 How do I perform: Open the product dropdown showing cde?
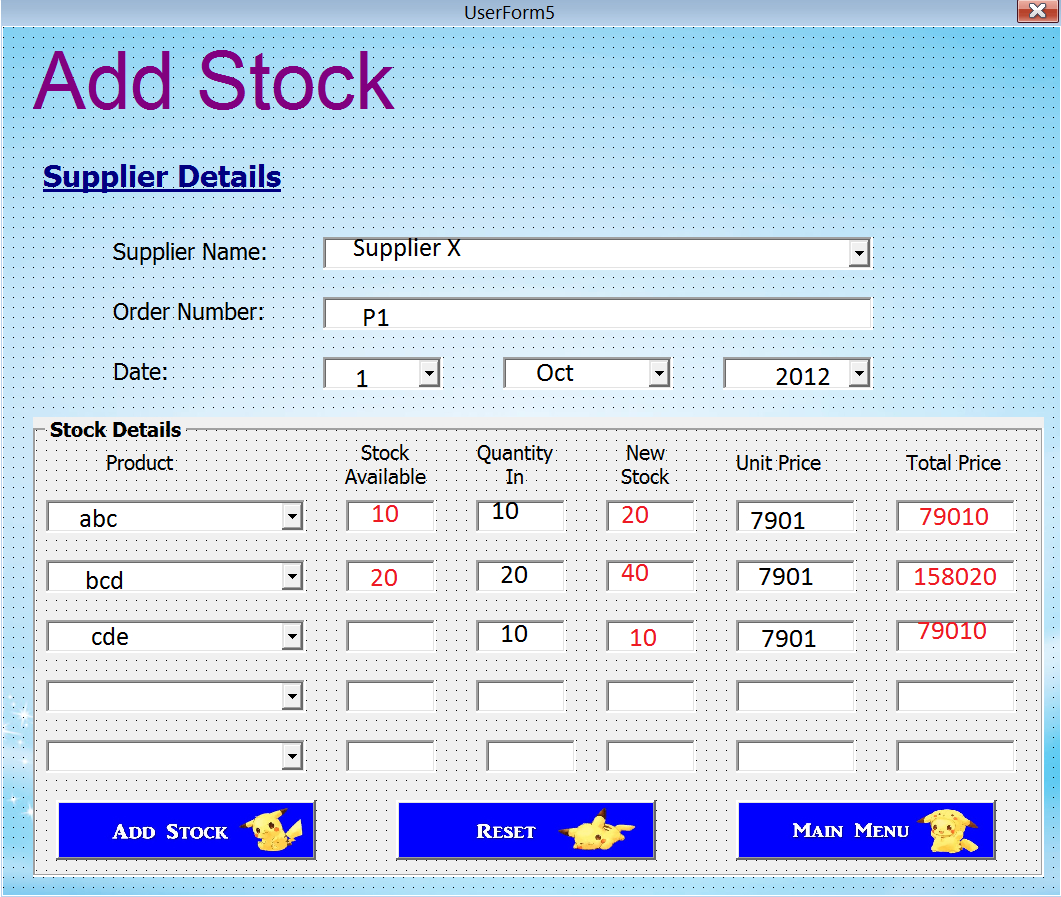pos(292,636)
